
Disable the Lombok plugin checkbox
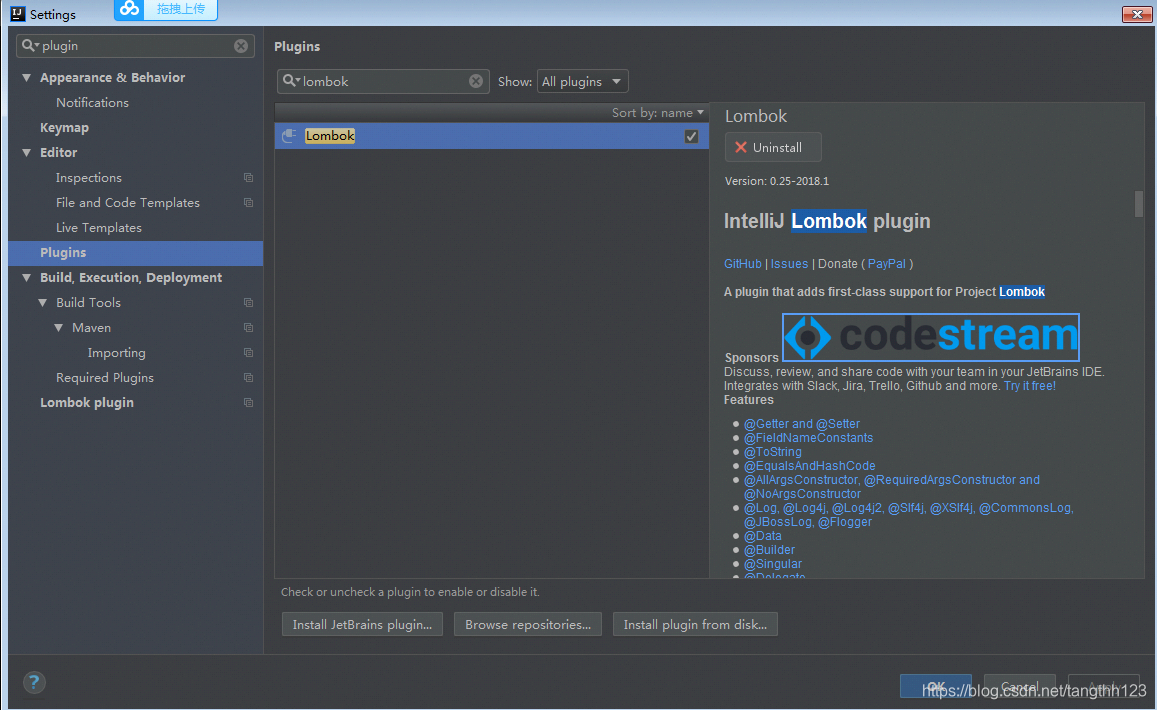[x=691, y=136]
